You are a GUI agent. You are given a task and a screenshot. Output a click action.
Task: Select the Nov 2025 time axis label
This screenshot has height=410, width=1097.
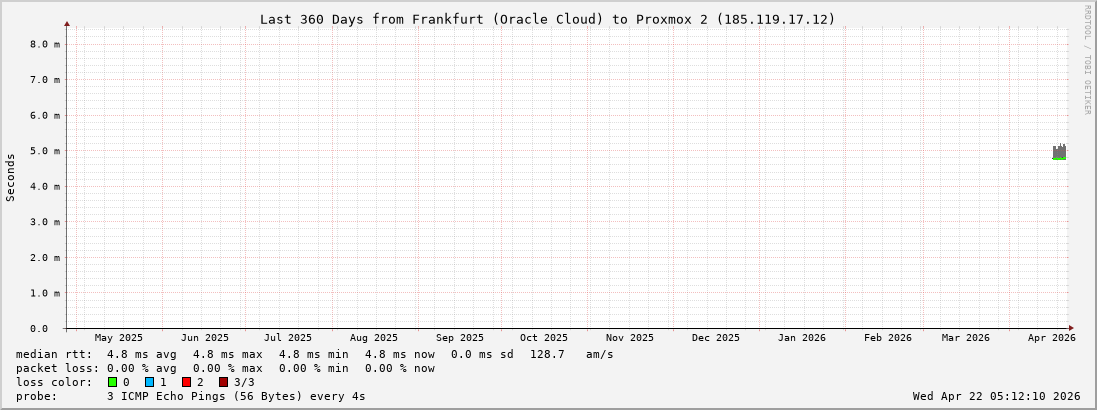click(x=630, y=338)
